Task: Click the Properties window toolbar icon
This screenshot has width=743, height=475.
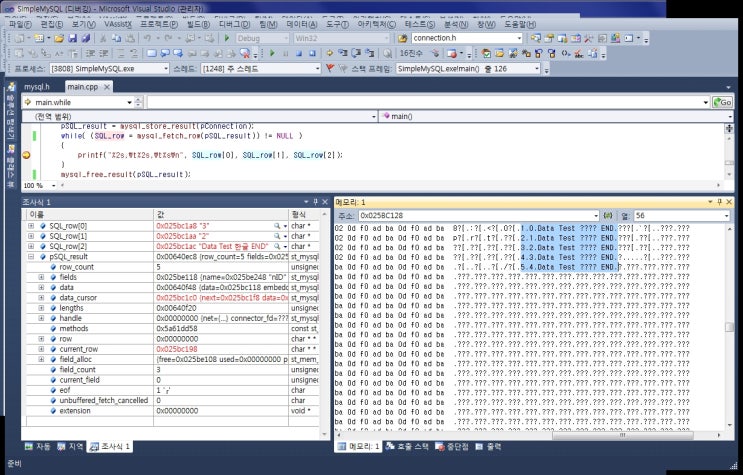Action: click(x=549, y=38)
